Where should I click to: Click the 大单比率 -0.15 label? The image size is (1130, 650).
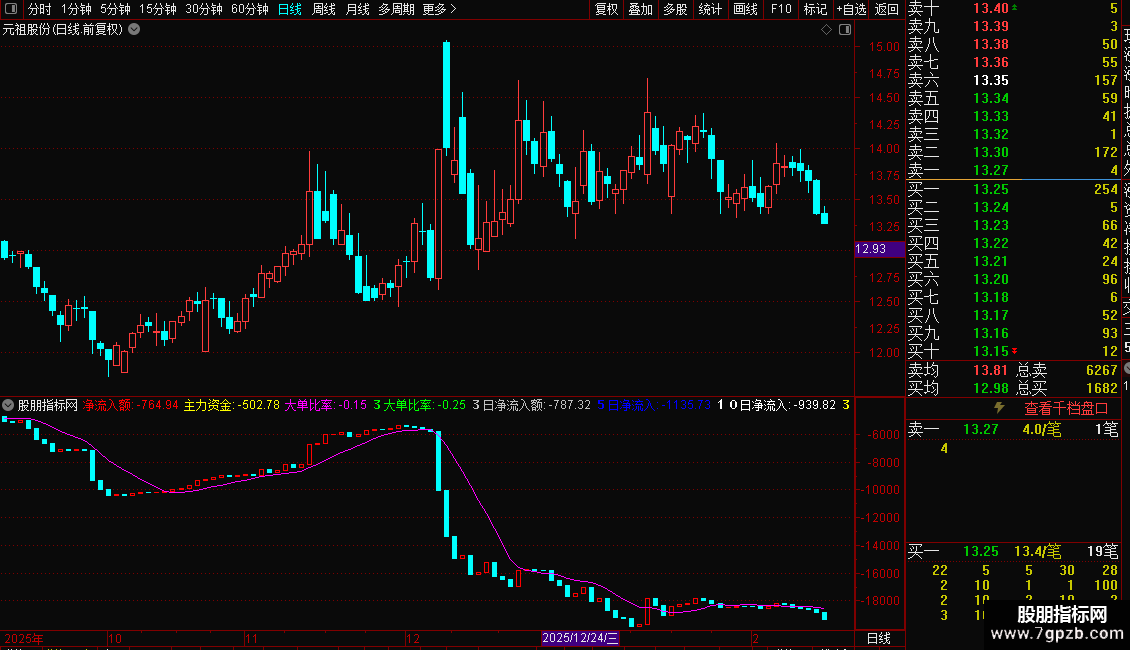[325, 405]
